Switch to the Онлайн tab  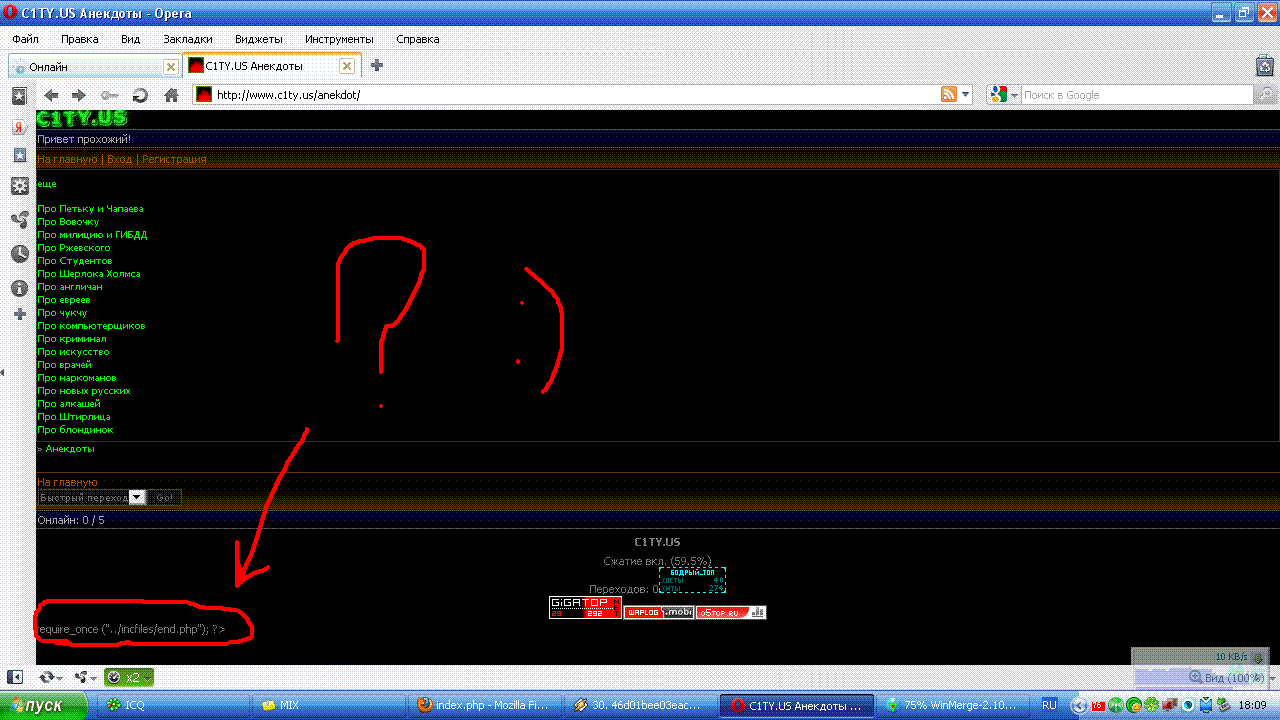[95, 67]
